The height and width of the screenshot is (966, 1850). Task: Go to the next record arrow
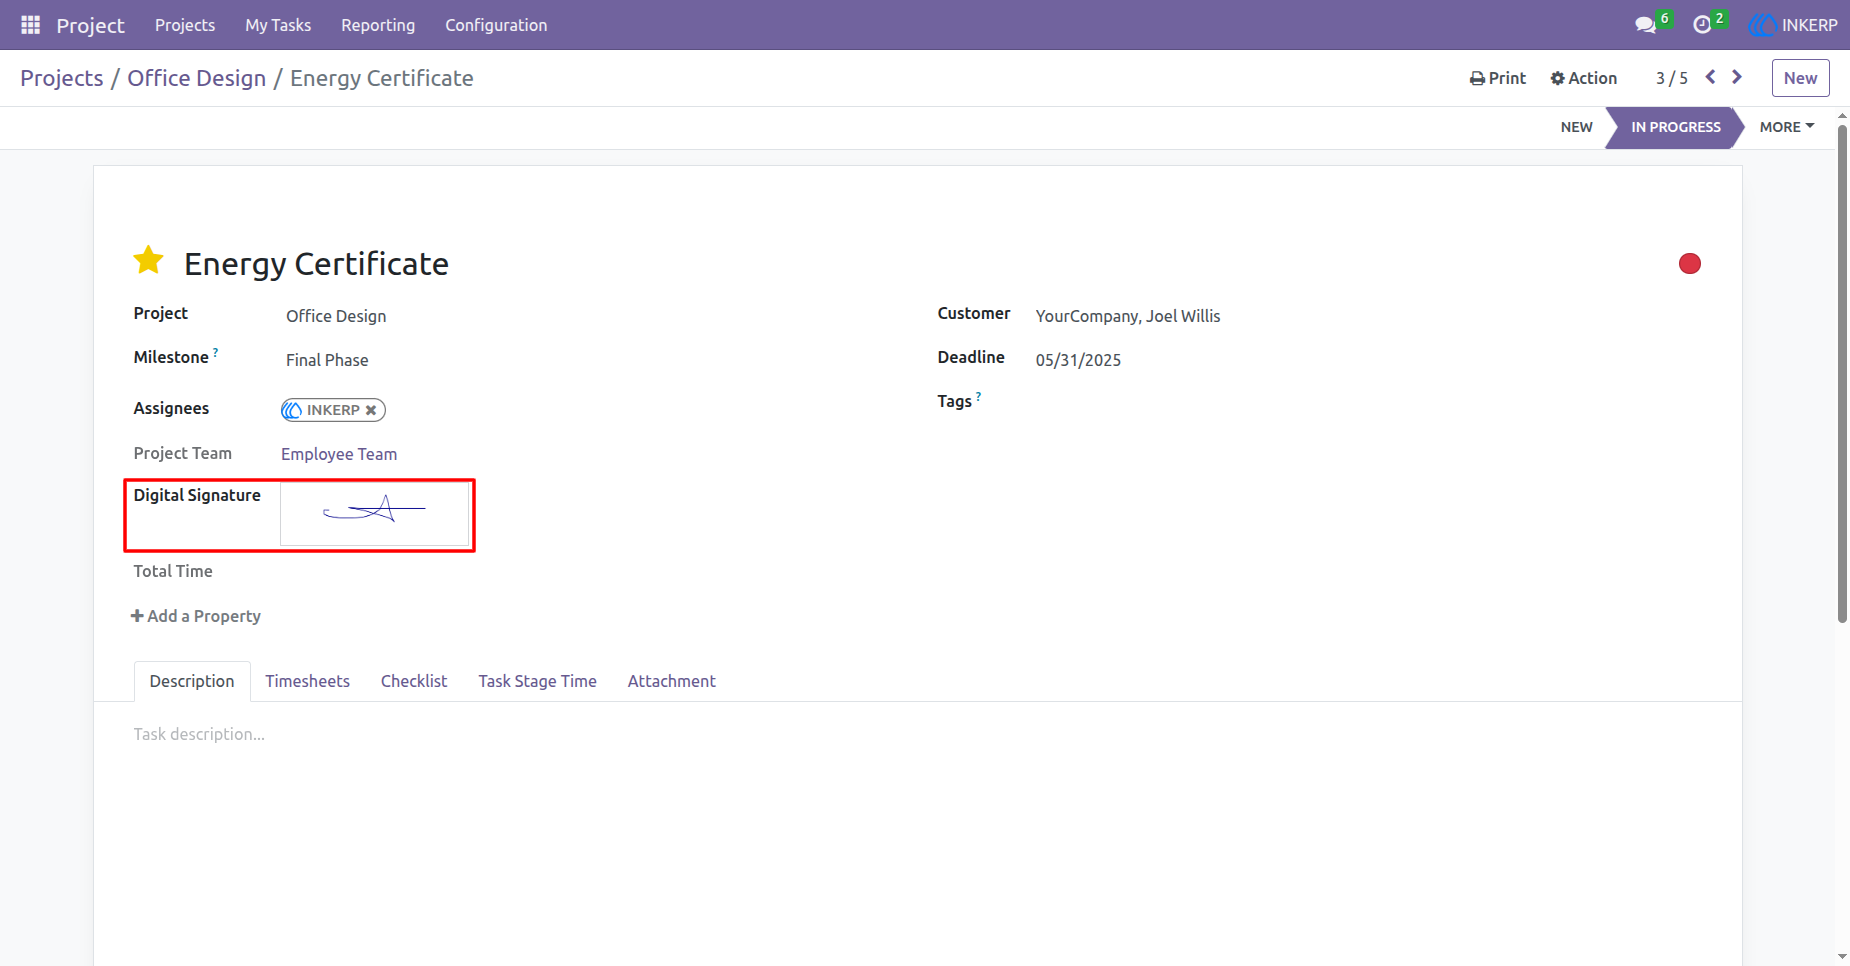pyautogui.click(x=1737, y=77)
